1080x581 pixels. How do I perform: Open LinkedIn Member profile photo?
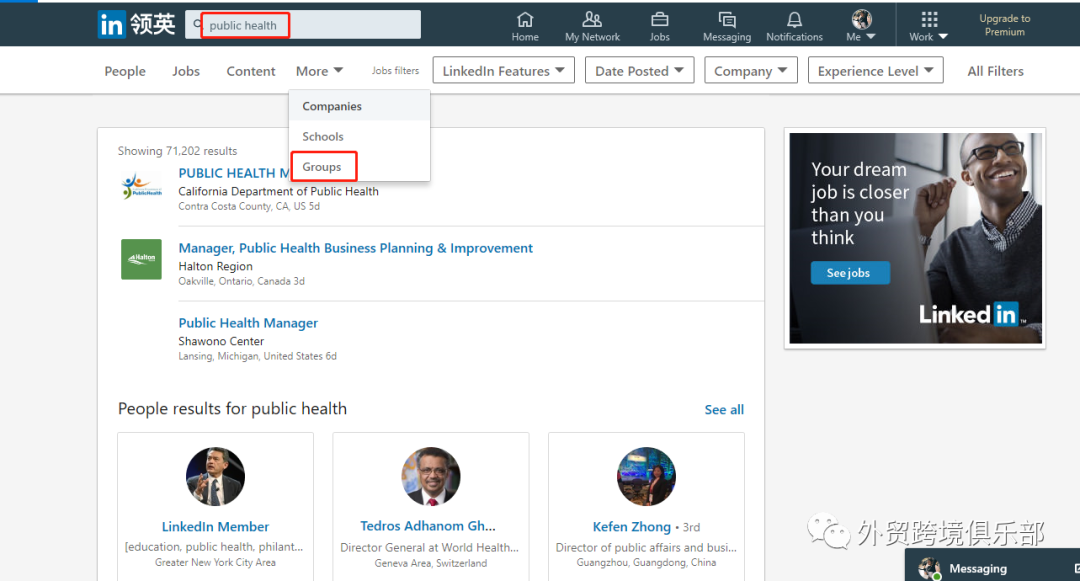pyautogui.click(x=215, y=476)
